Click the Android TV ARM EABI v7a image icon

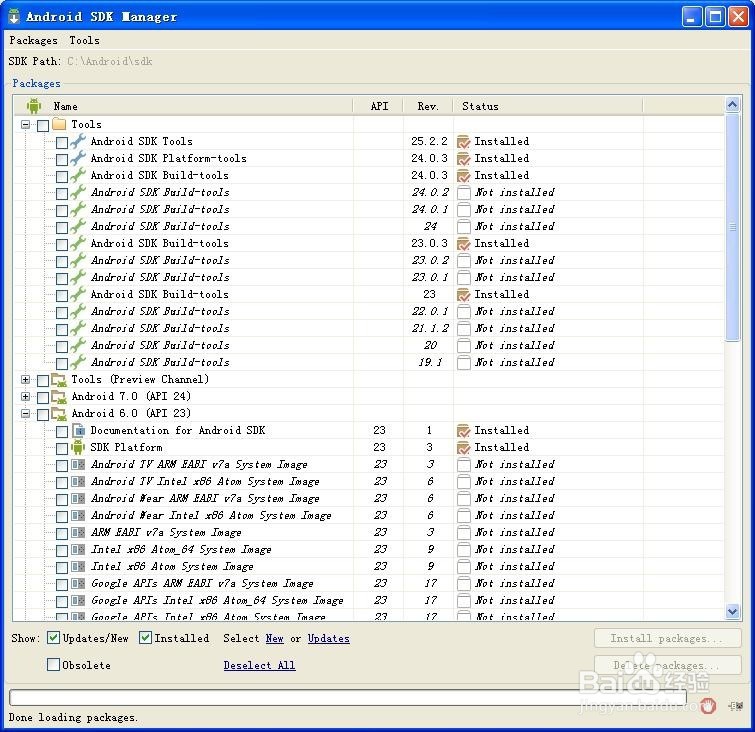[x=78, y=465]
